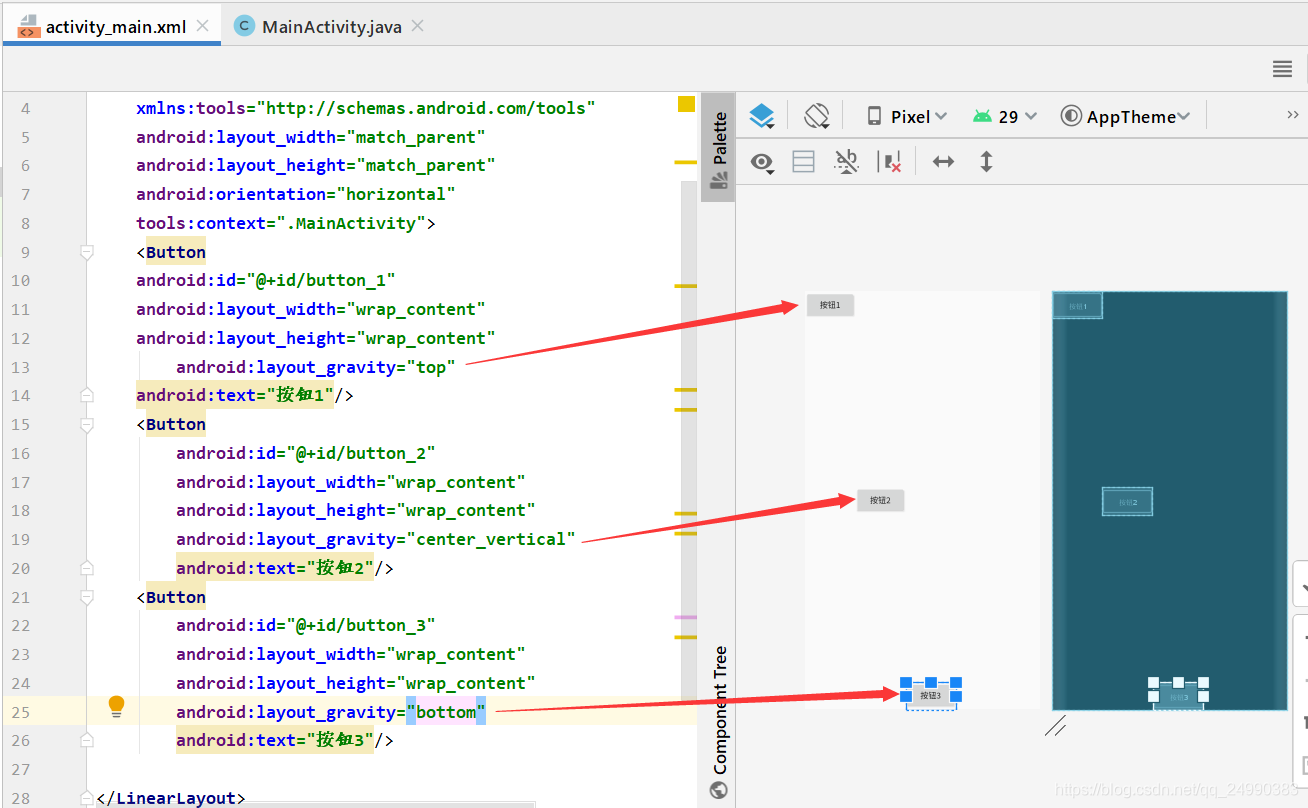Viewport: 1308px width, 808px height.
Task: Click the android:text="按钮1" attribute
Action: (x=235, y=395)
